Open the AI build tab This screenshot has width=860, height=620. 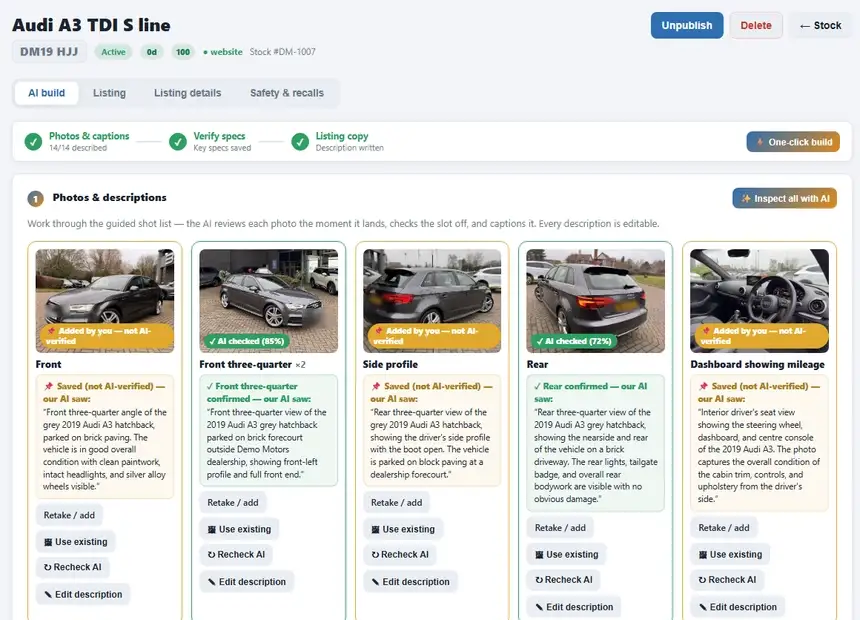pyautogui.click(x=47, y=93)
